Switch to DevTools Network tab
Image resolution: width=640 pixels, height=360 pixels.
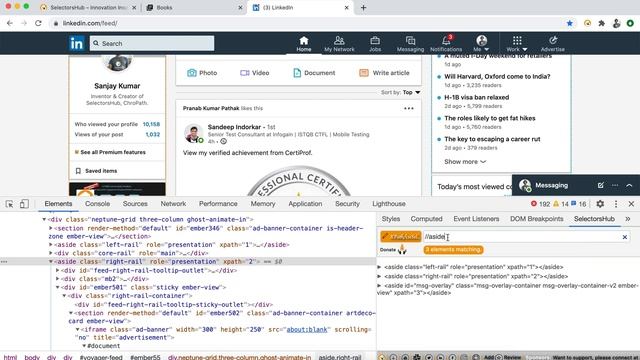pyautogui.click(x=173, y=204)
